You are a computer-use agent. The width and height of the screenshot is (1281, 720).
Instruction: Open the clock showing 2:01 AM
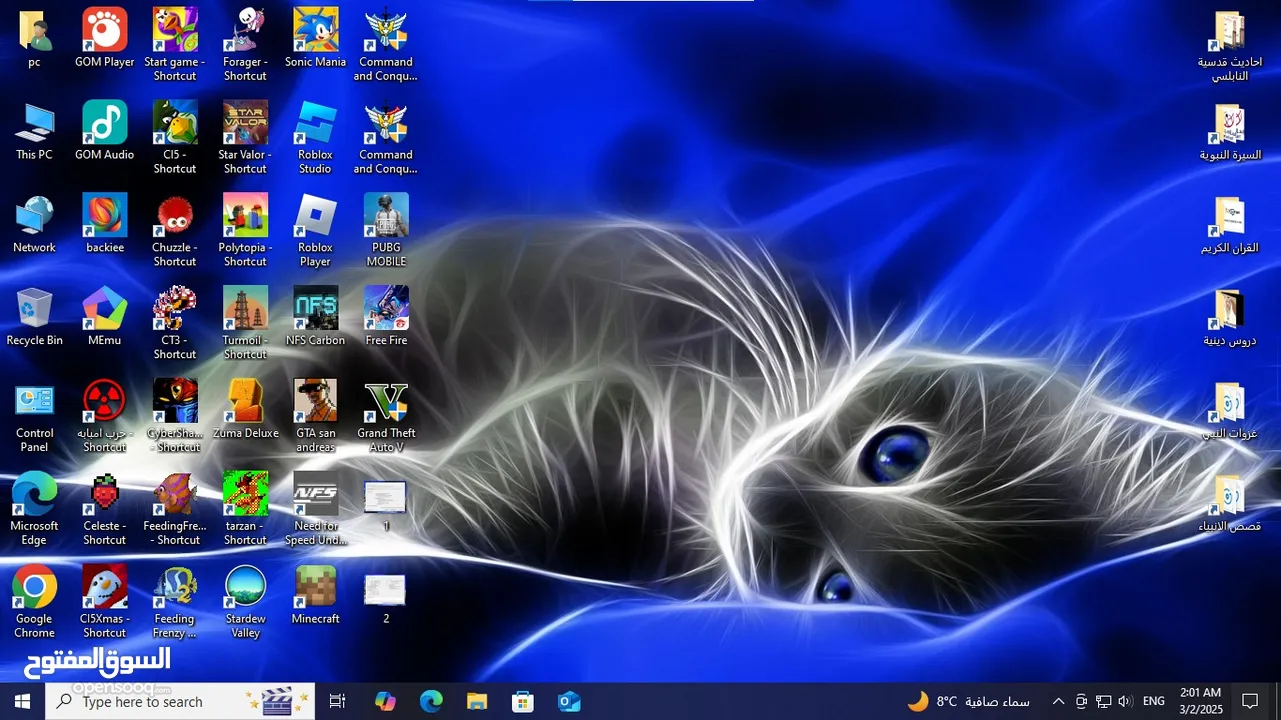tap(1200, 701)
